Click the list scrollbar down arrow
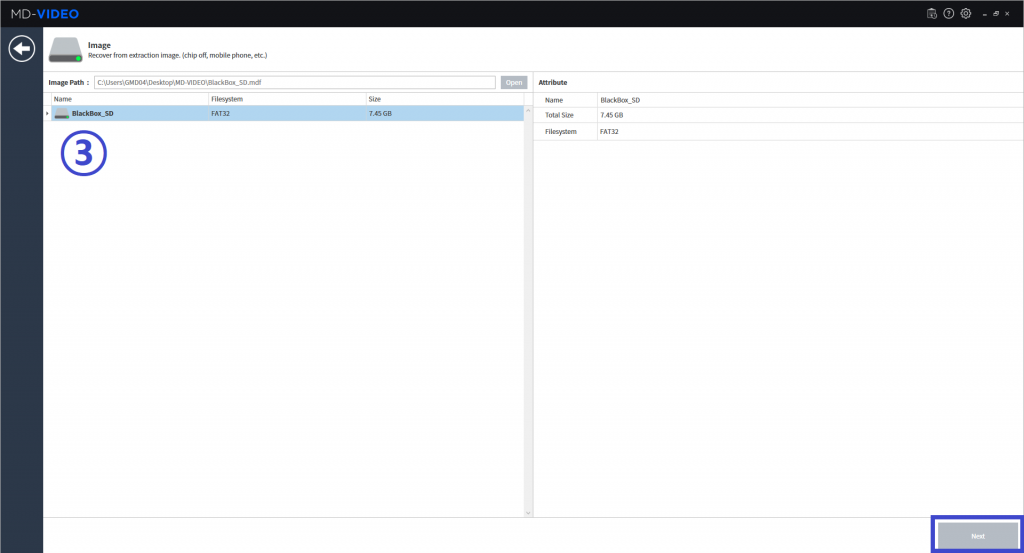1024x553 pixels. tap(528, 513)
